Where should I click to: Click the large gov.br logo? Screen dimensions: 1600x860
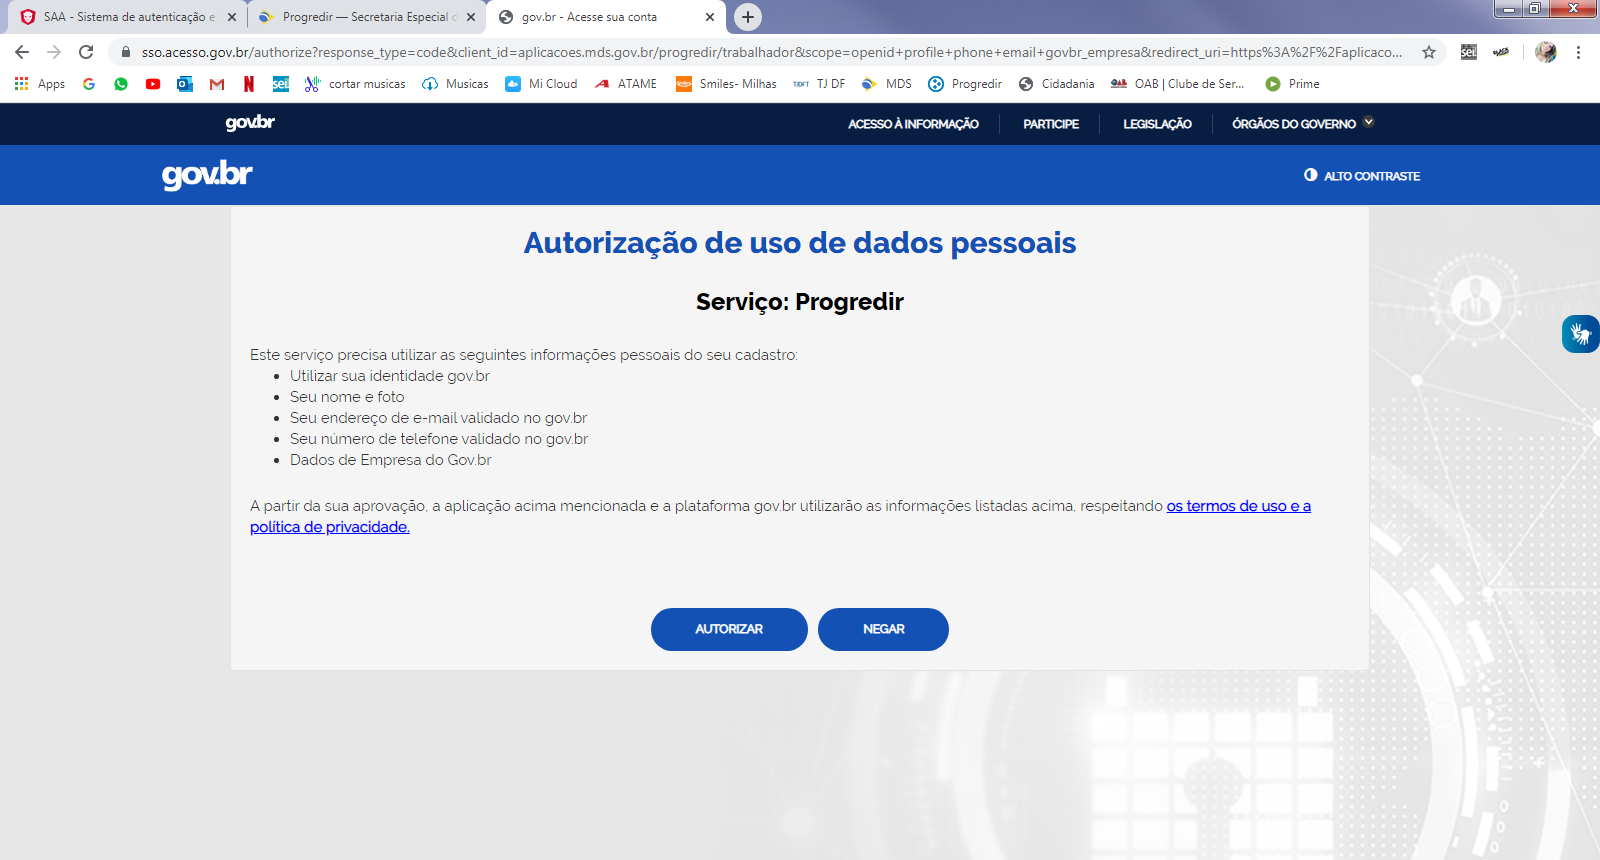coord(207,175)
